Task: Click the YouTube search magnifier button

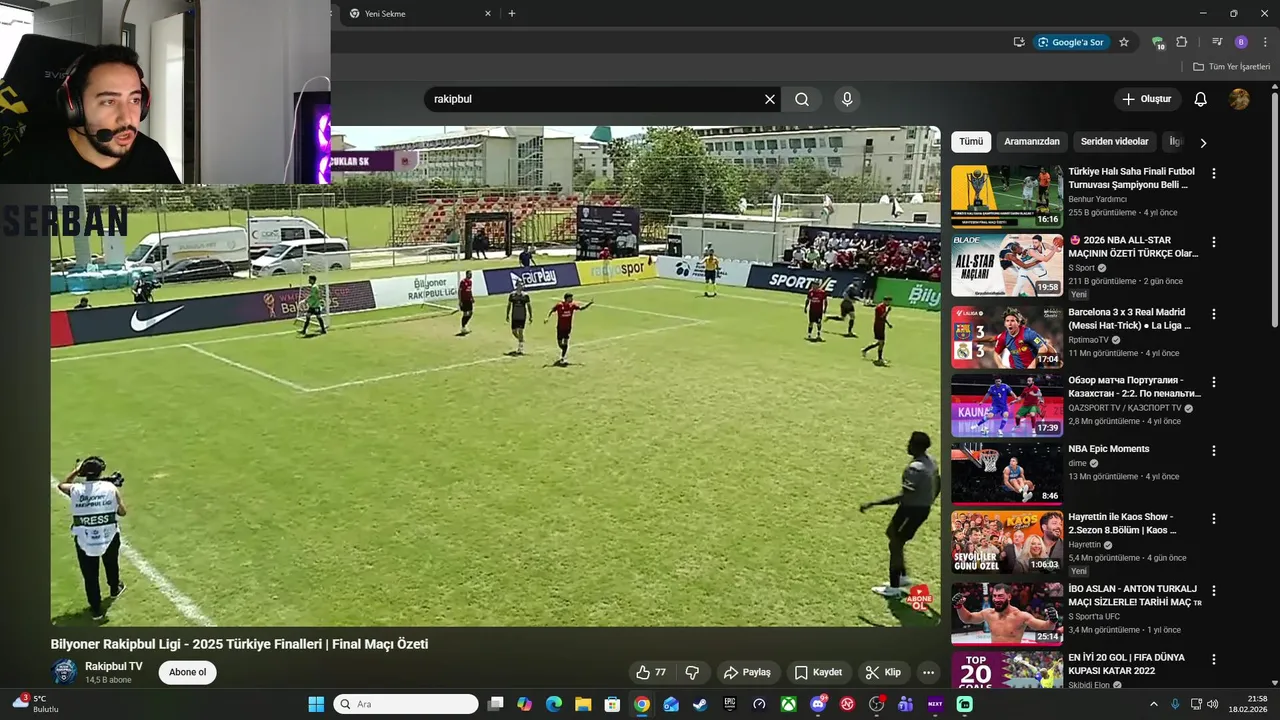Action: click(x=802, y=99)
